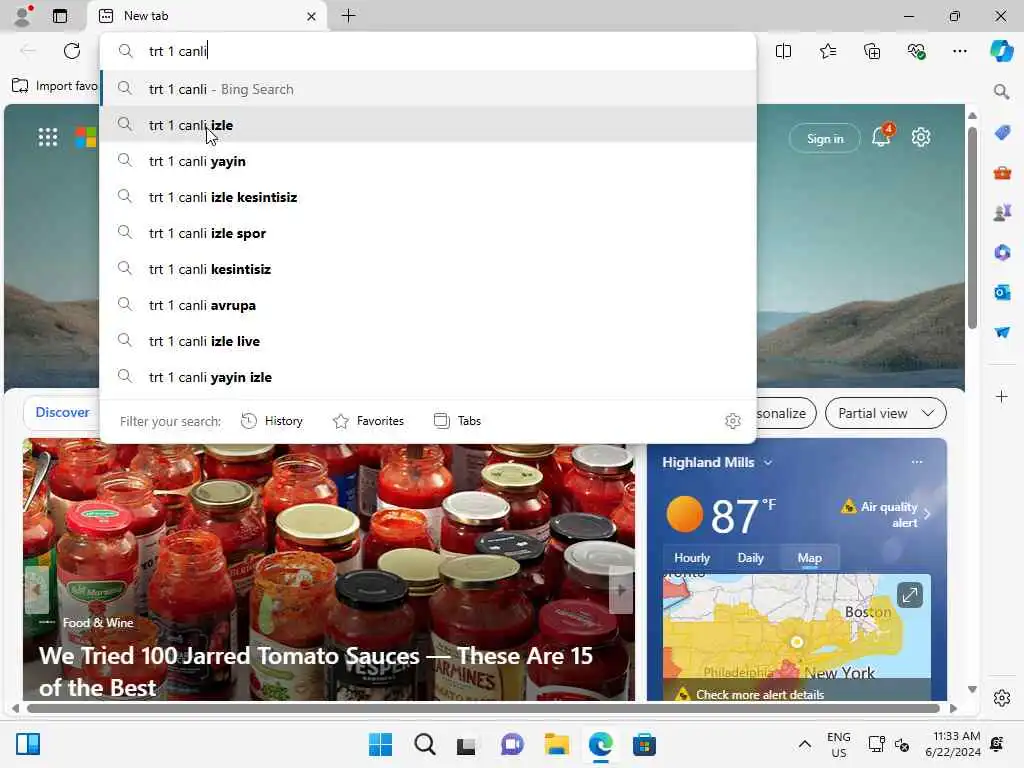Go to next carousel story arrow

tap(620, 590)
